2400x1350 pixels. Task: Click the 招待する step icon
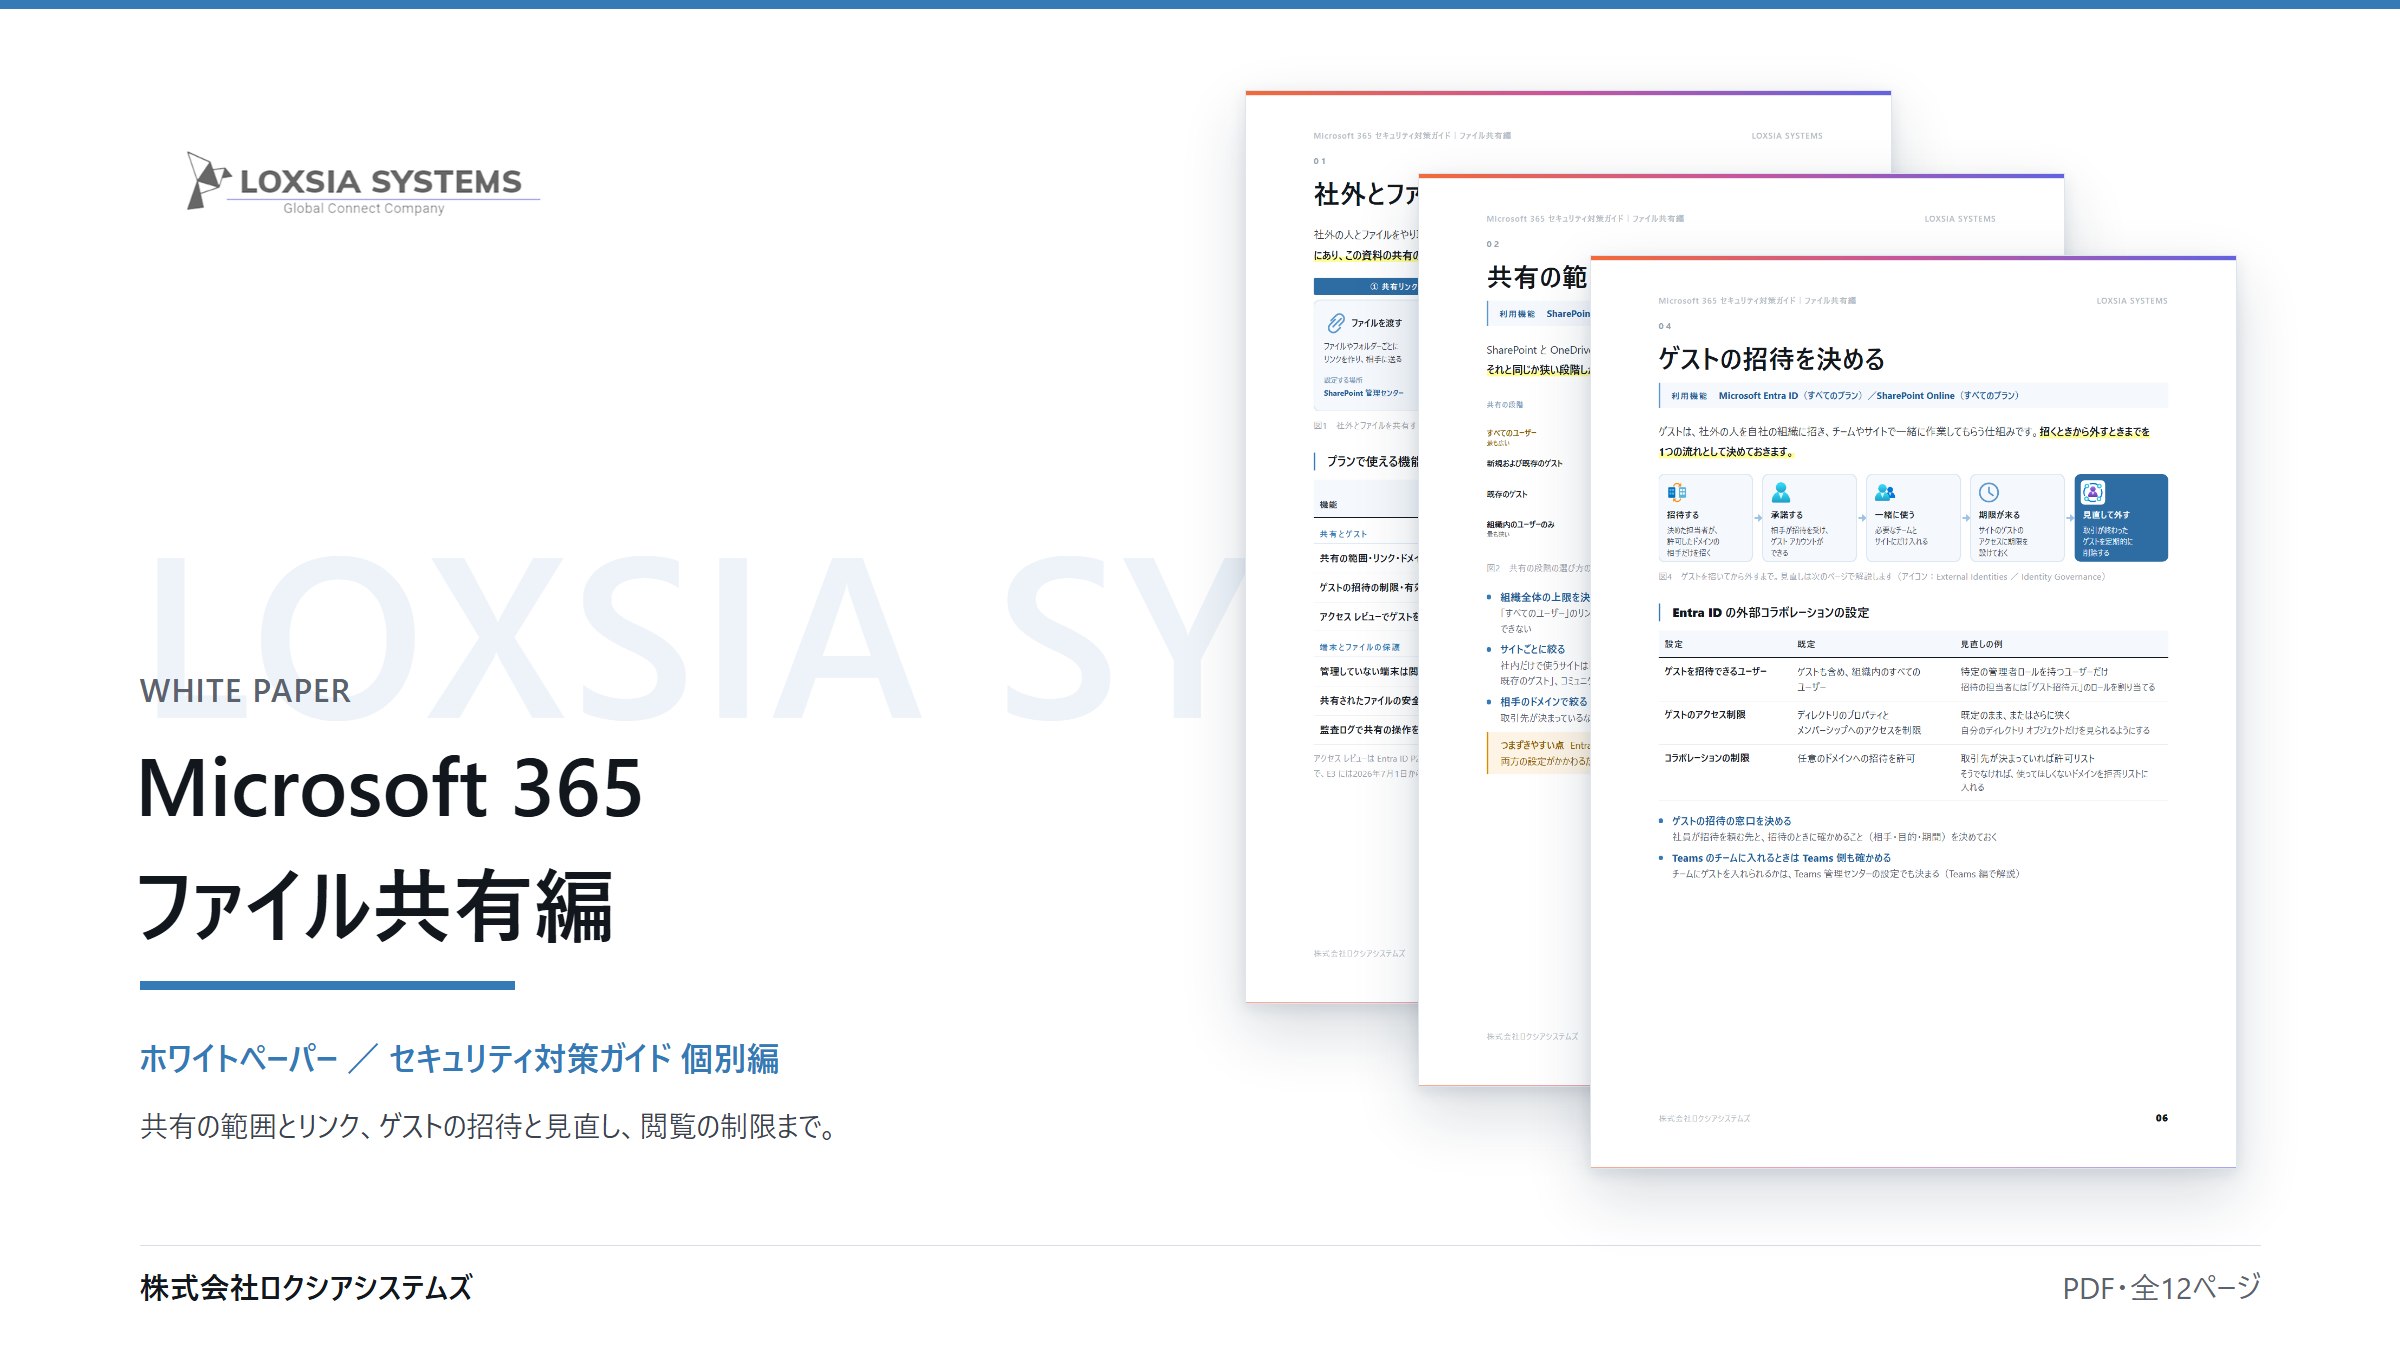(x=1677, y=492)
